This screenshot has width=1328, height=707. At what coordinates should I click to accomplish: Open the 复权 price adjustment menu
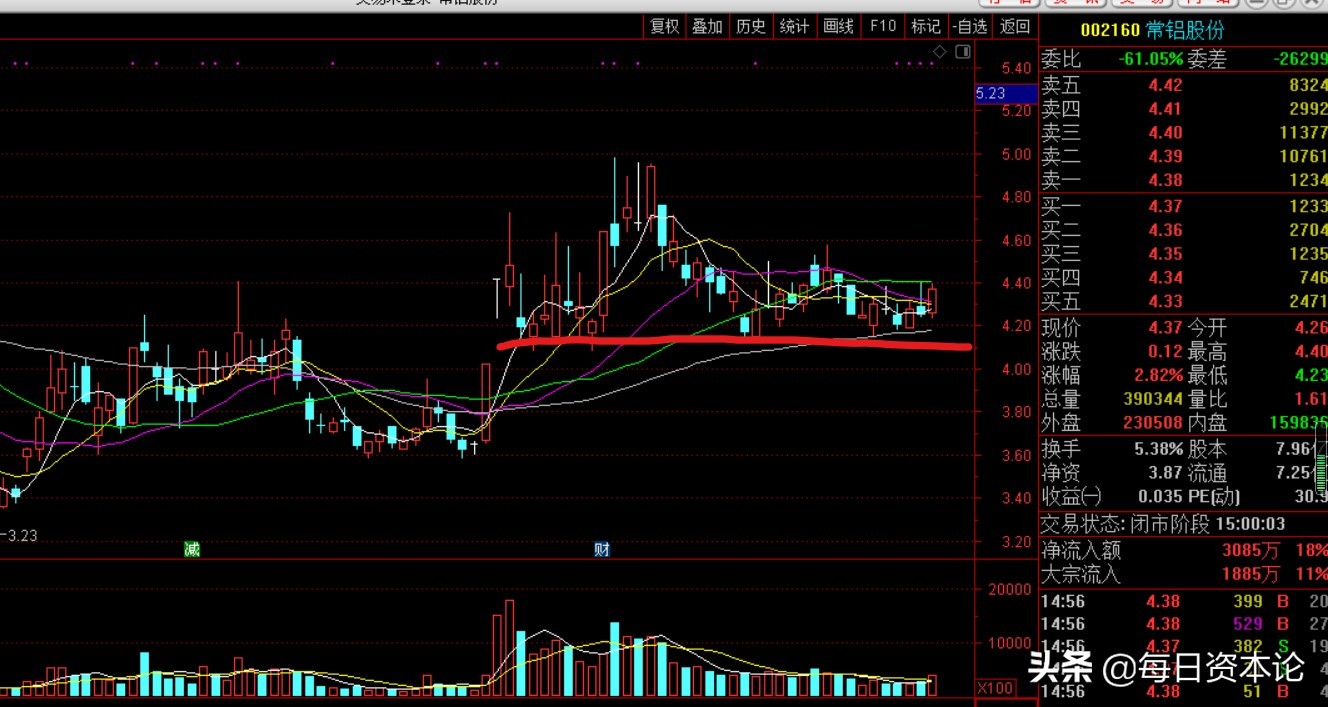[x=665, y=27]
